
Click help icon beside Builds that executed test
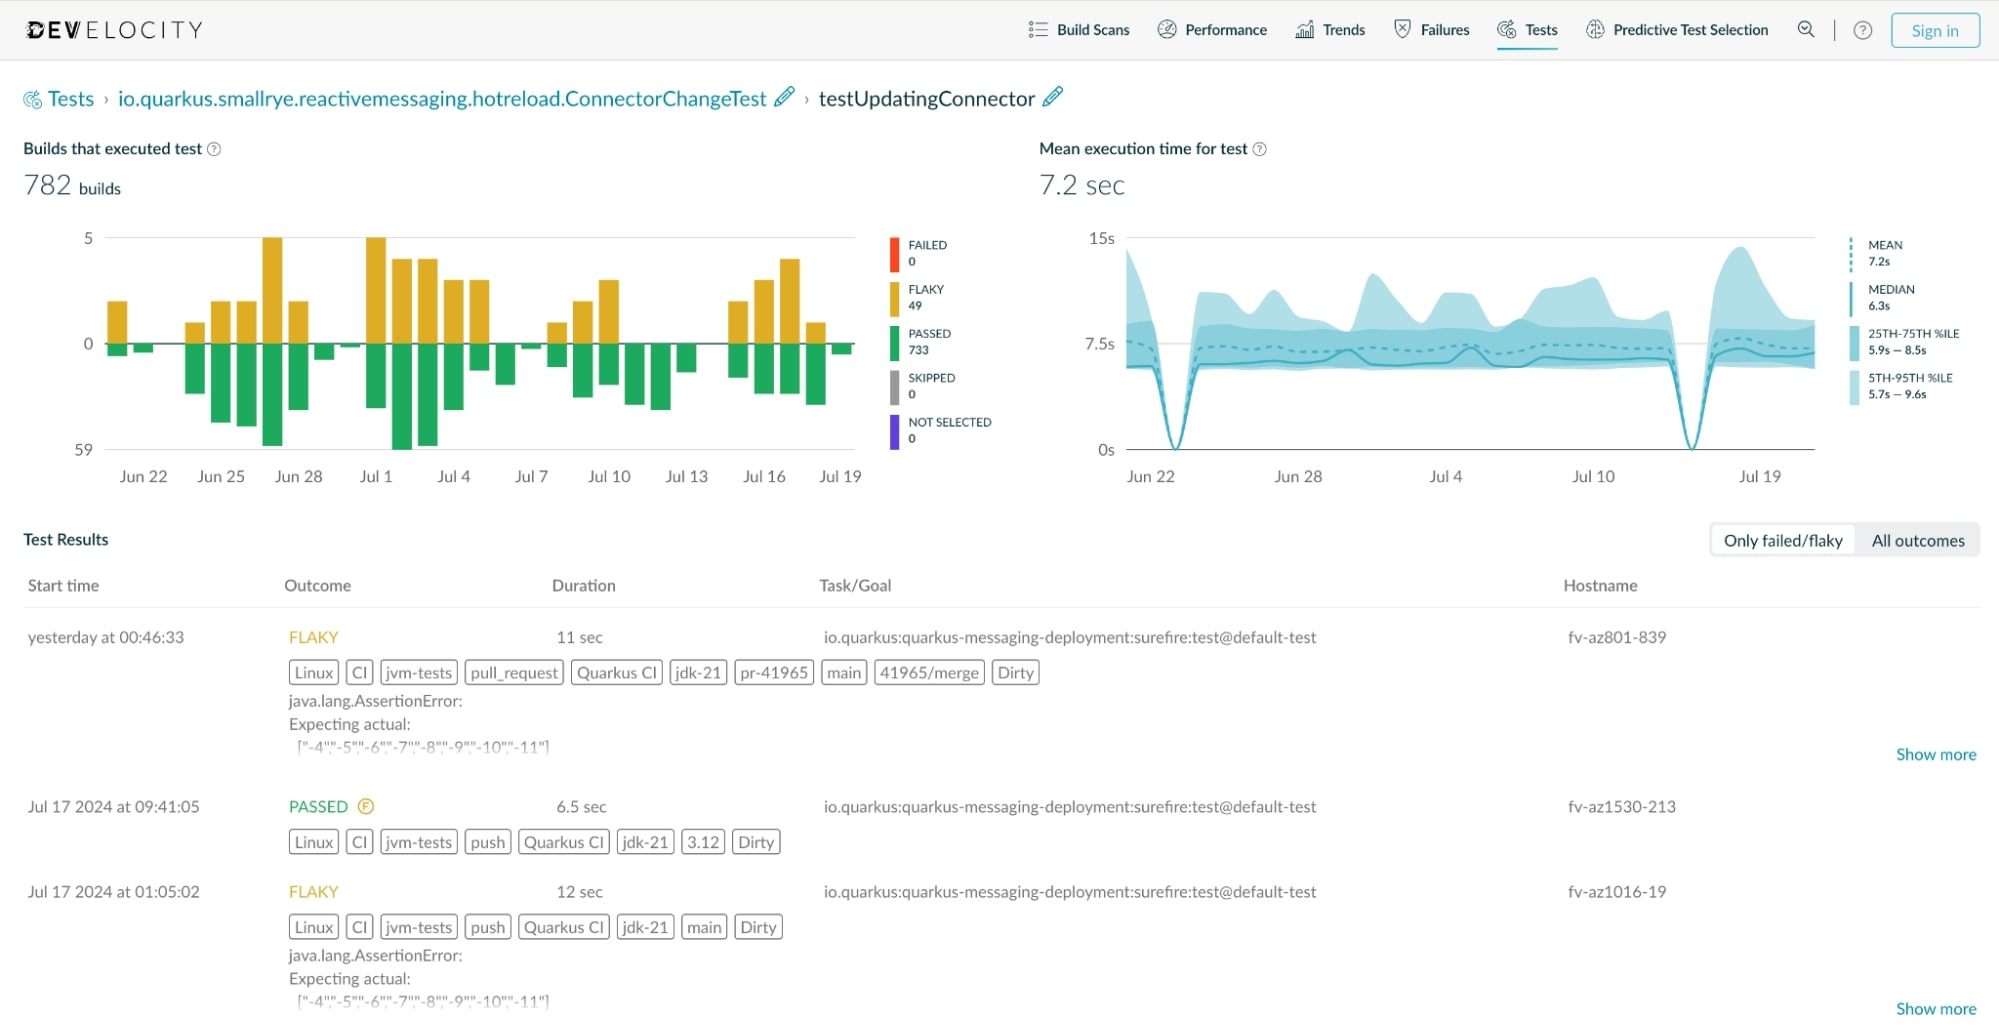coord(214,149)
